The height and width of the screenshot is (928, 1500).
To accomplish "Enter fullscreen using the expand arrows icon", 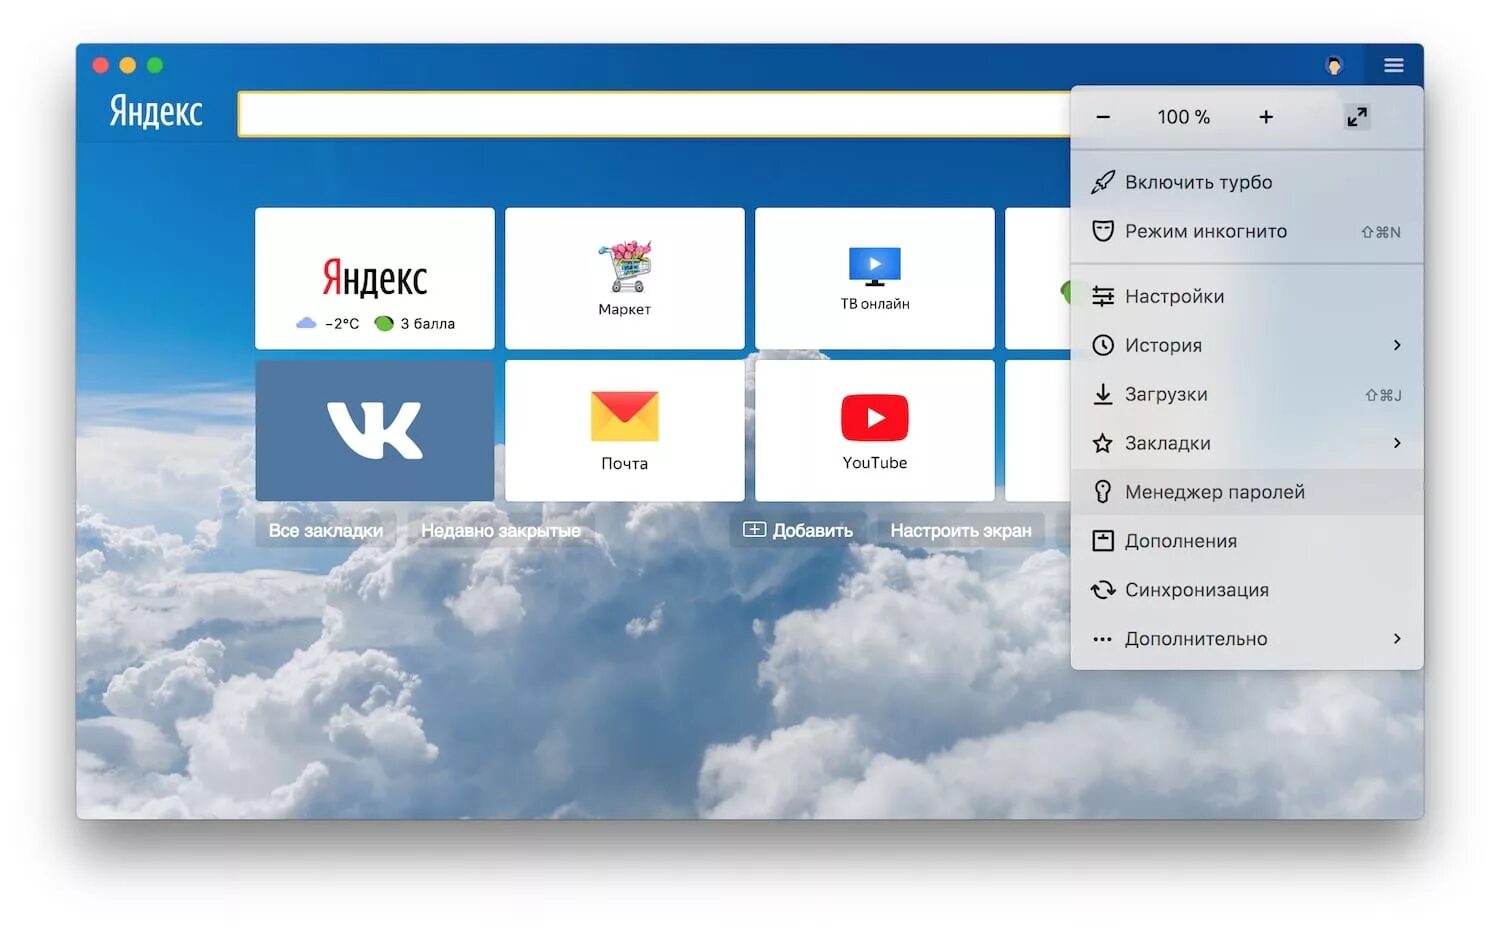I will [1356, 117].
